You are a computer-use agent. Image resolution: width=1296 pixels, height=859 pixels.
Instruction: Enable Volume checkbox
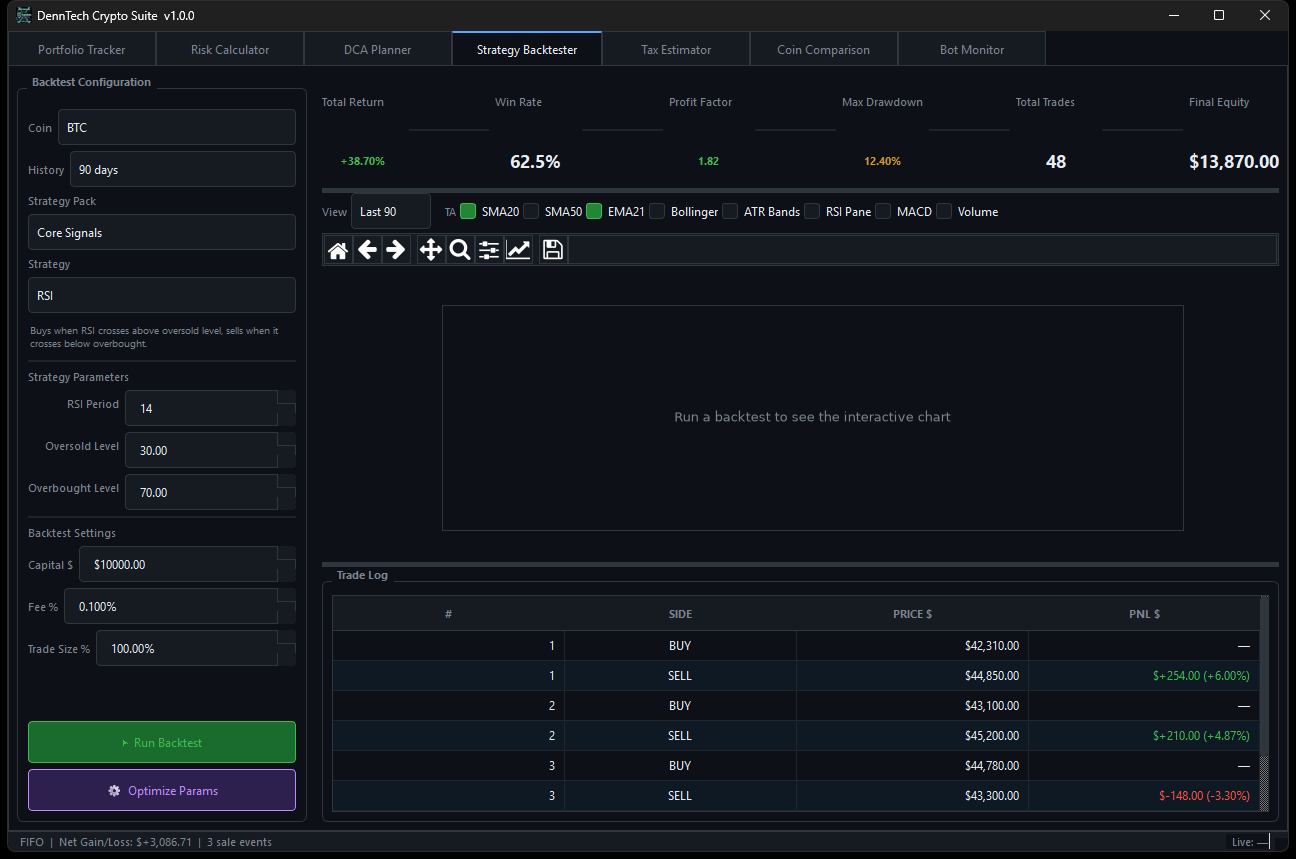pyautogui.click(x=944, y=211)
